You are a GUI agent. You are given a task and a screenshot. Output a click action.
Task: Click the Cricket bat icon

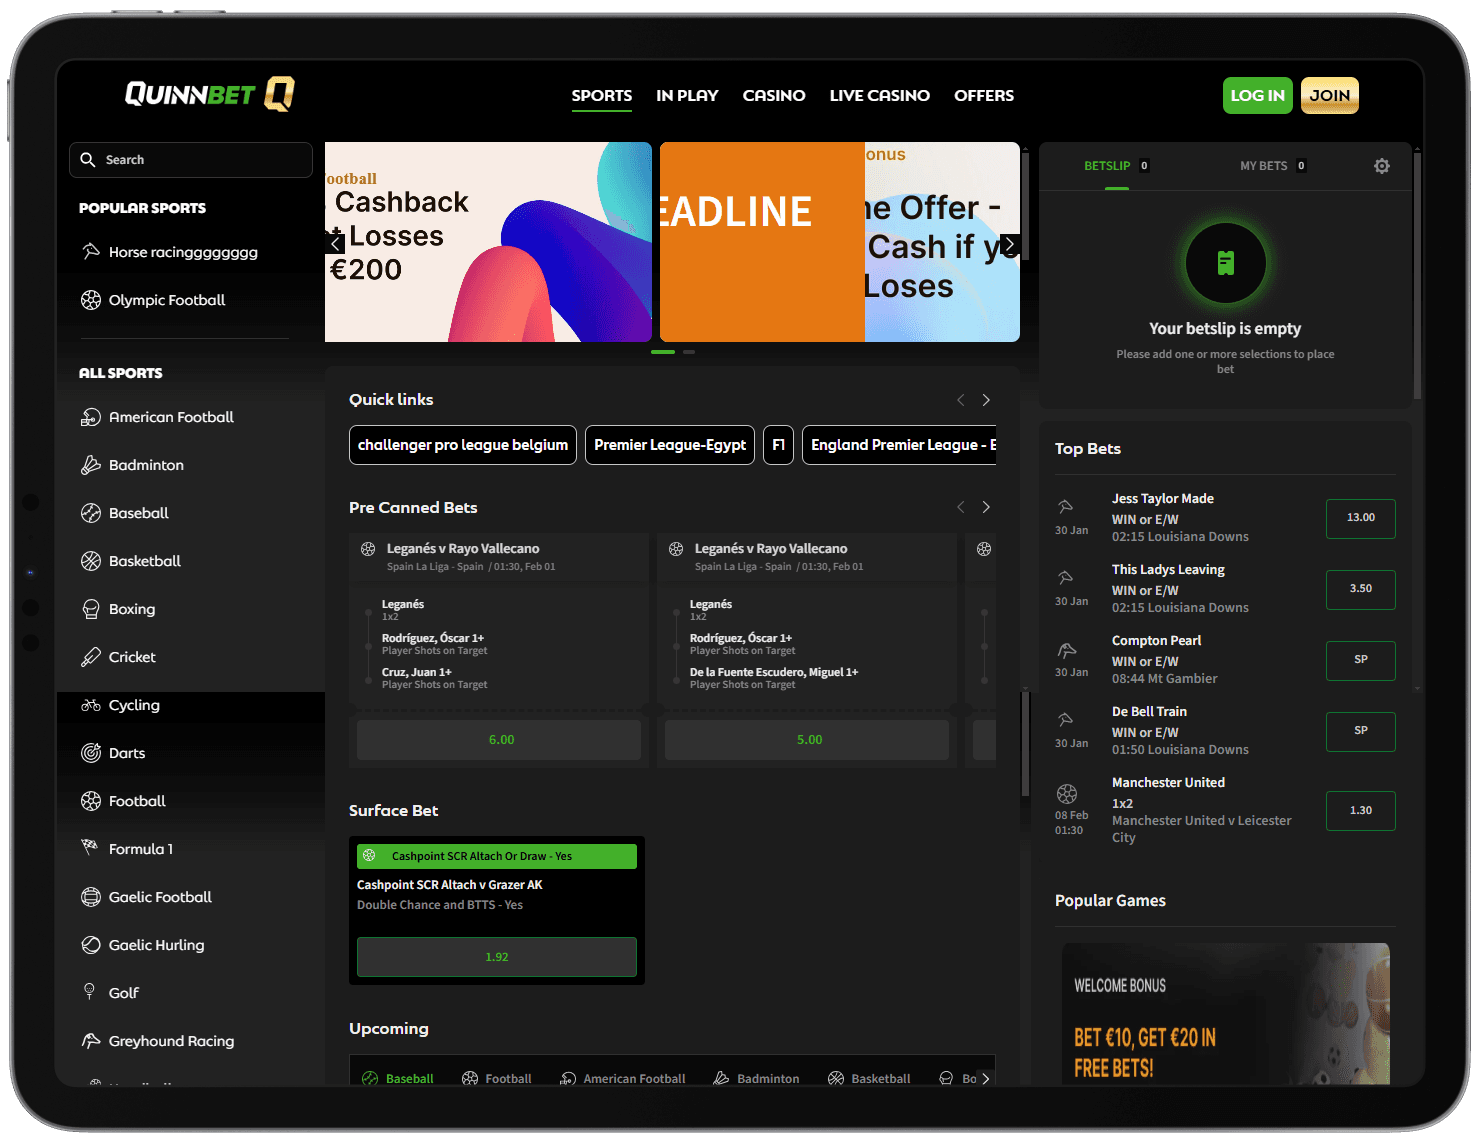click(x=91, y=657)
